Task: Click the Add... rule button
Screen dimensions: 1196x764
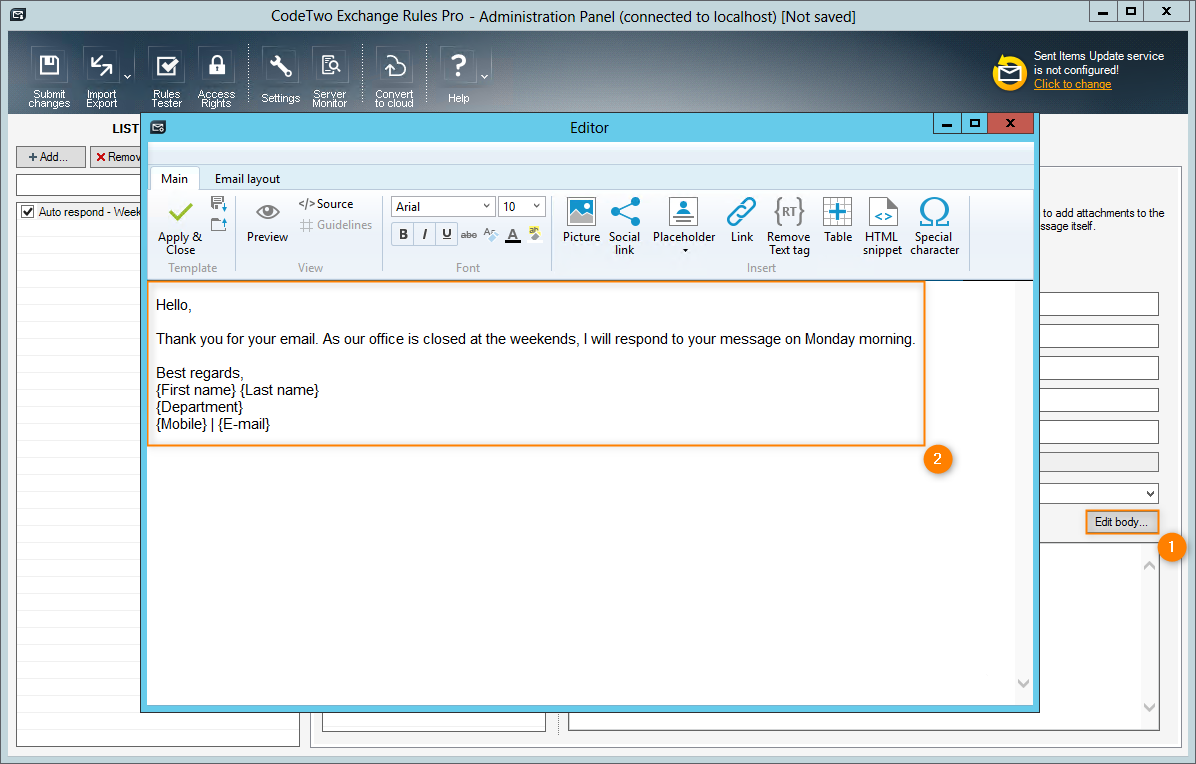Action: [x=50, y=156]
